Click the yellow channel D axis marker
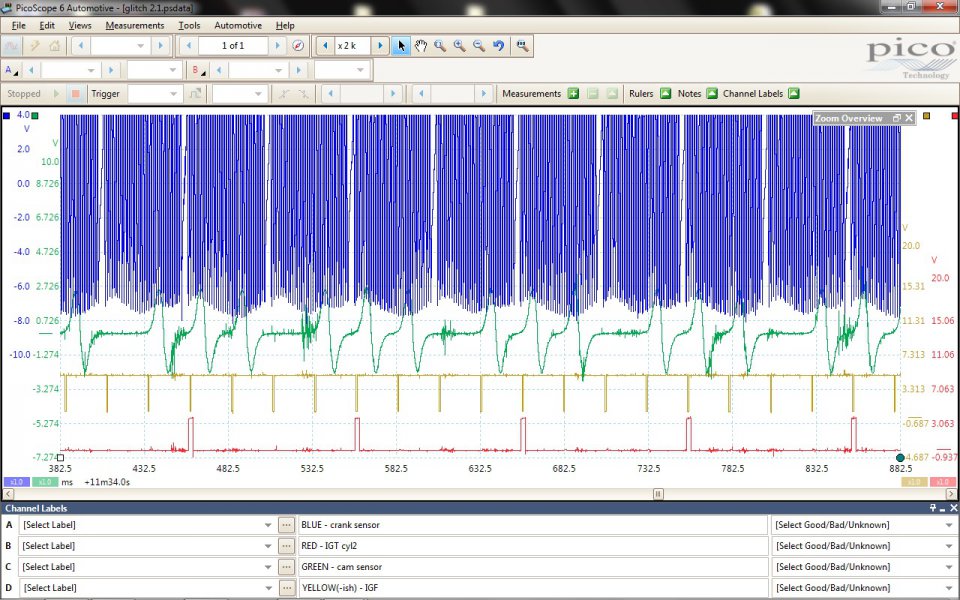The width and height of the screenshot is (960, 600). click(x=926, y=115)
